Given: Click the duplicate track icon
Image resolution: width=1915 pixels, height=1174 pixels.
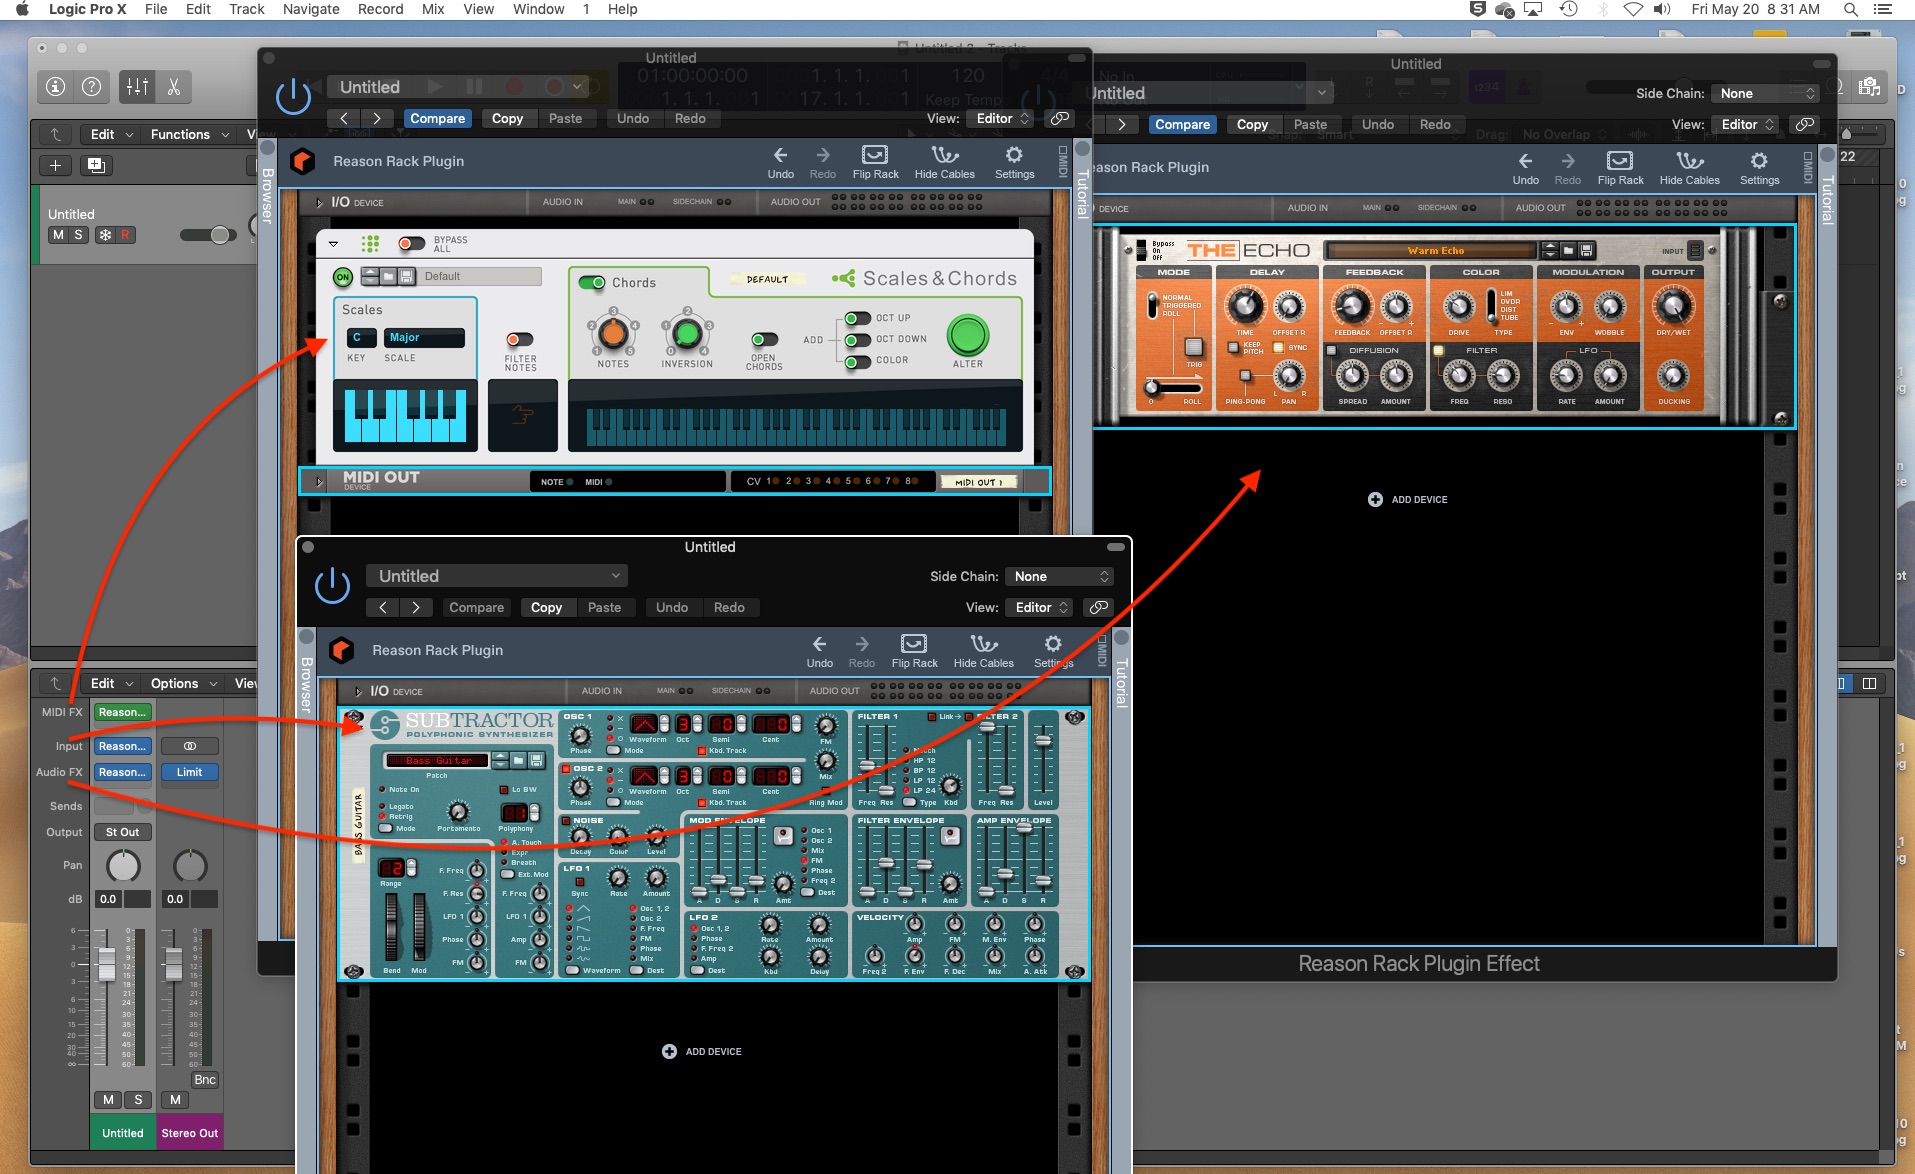Looking at the screenshot, I should pos(96,165).
